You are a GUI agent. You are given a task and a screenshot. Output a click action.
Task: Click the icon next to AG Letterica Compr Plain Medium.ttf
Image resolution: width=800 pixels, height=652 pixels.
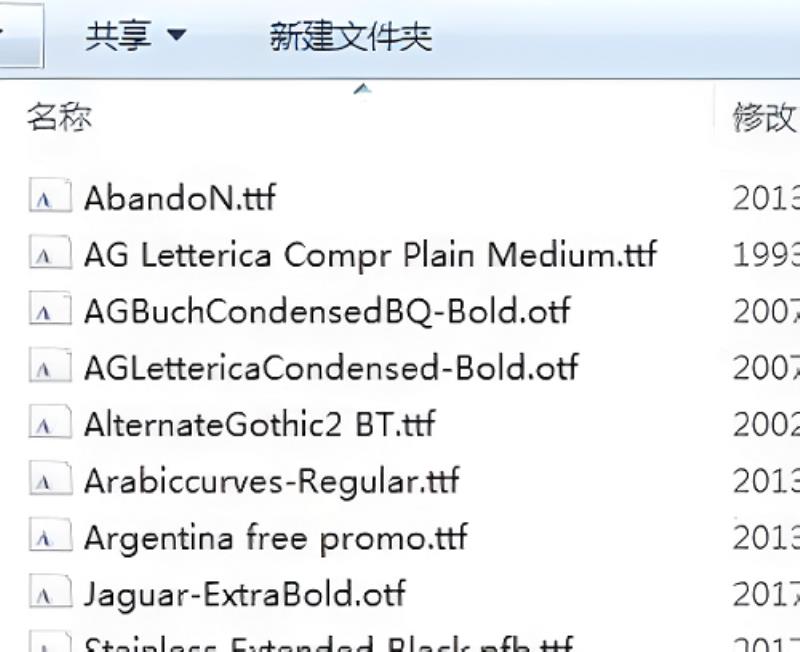tap(50, 252)
